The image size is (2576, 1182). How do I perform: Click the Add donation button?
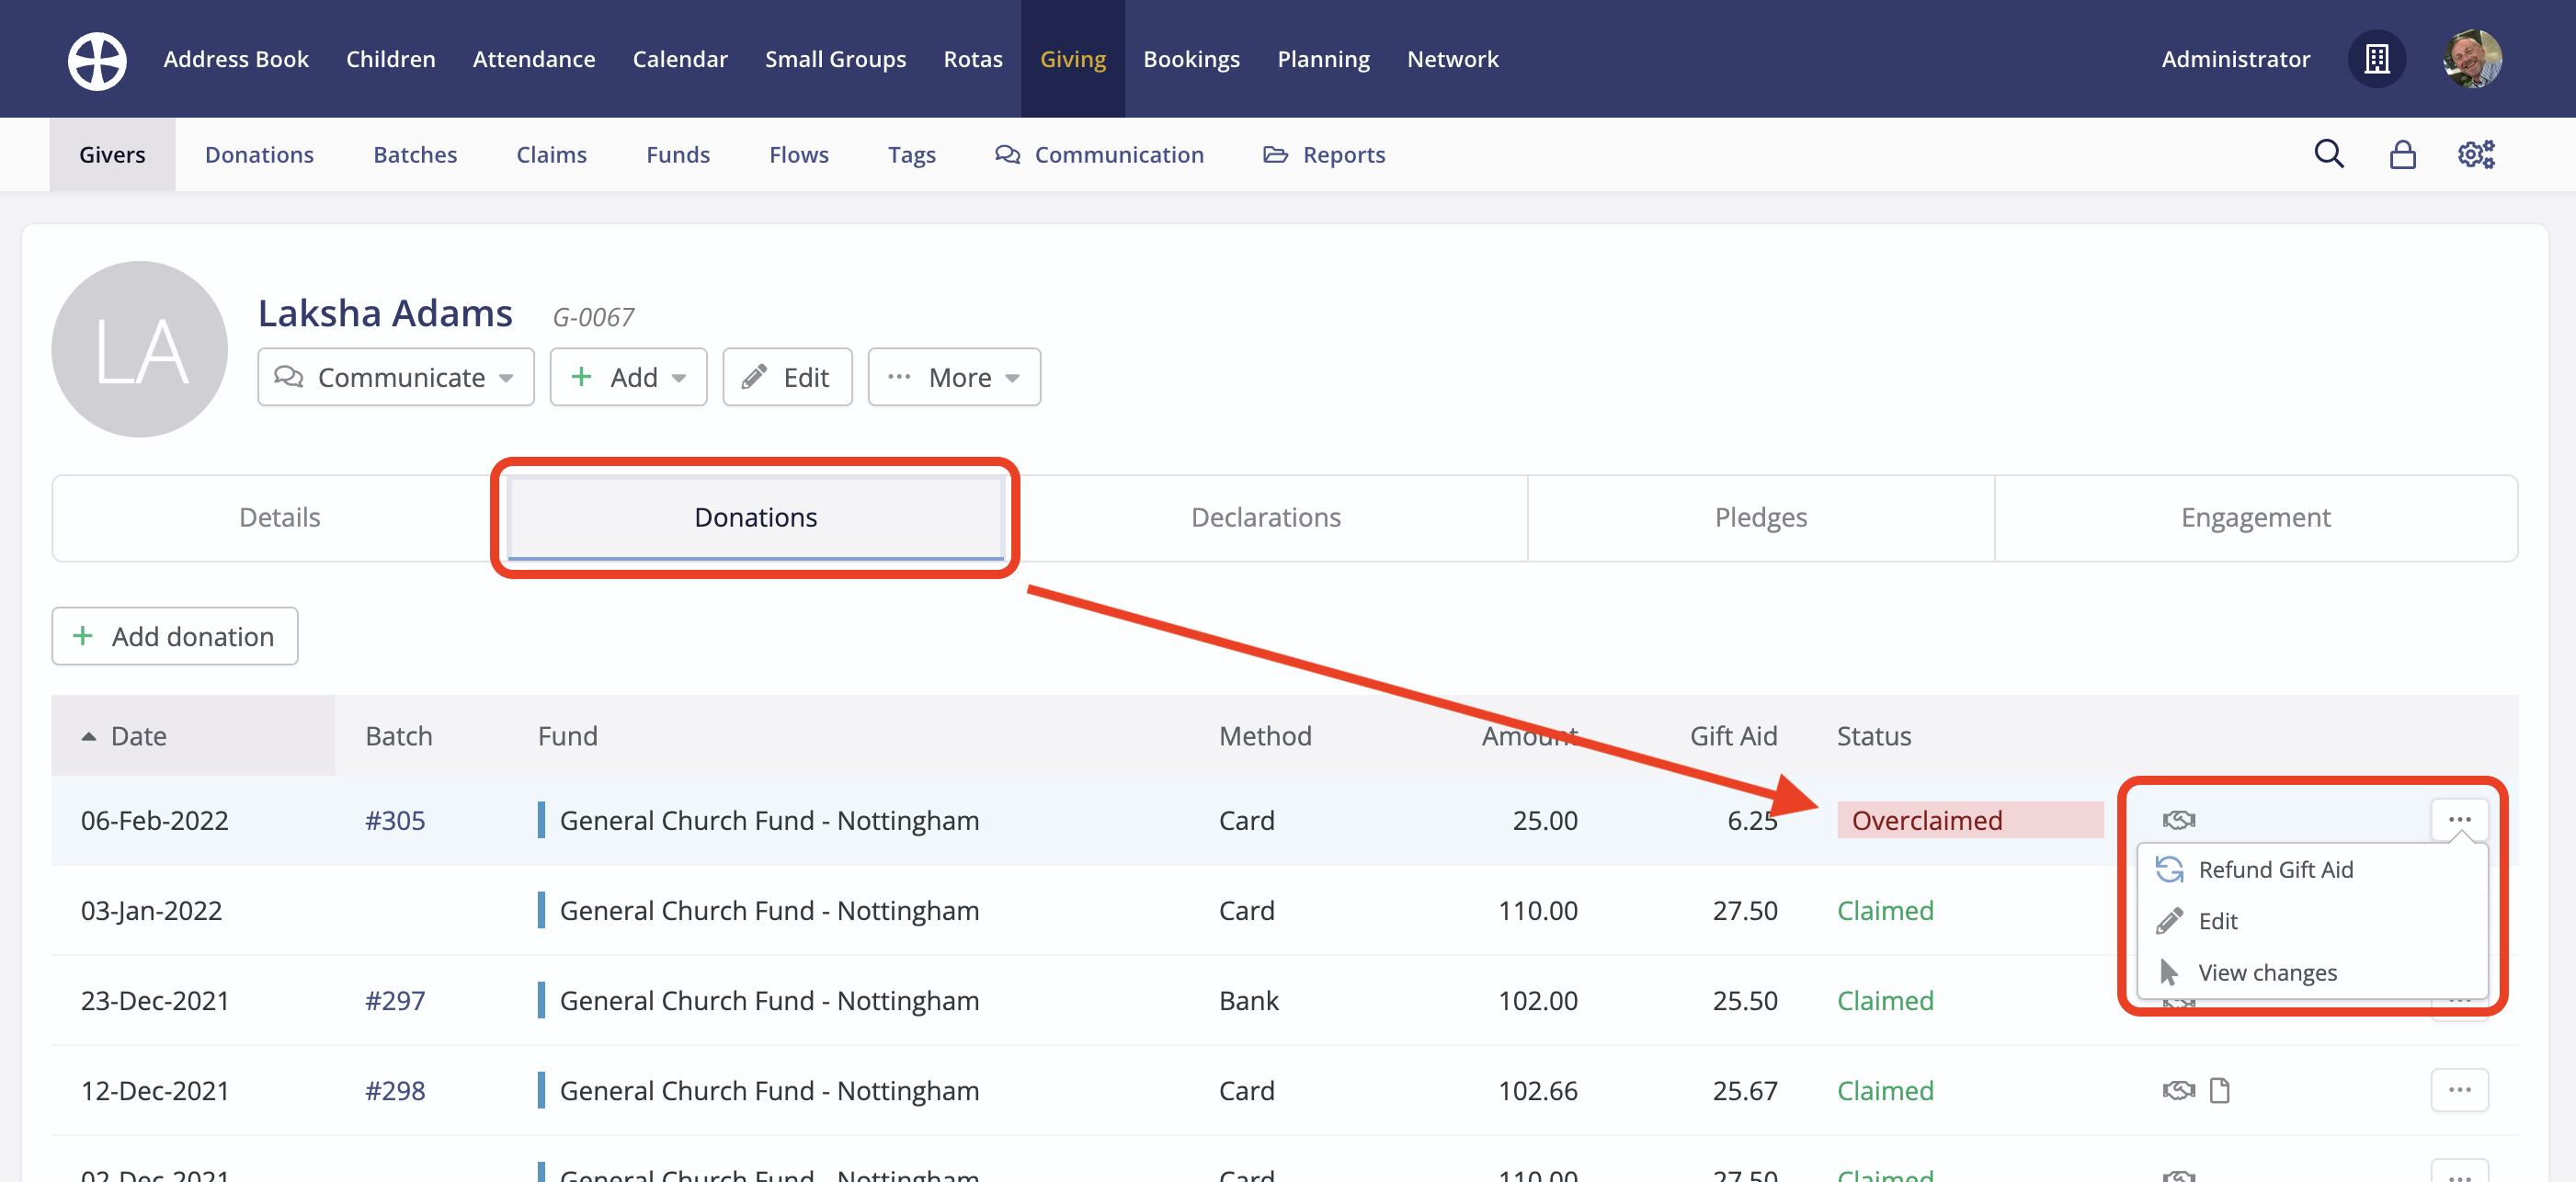(175, 636)
